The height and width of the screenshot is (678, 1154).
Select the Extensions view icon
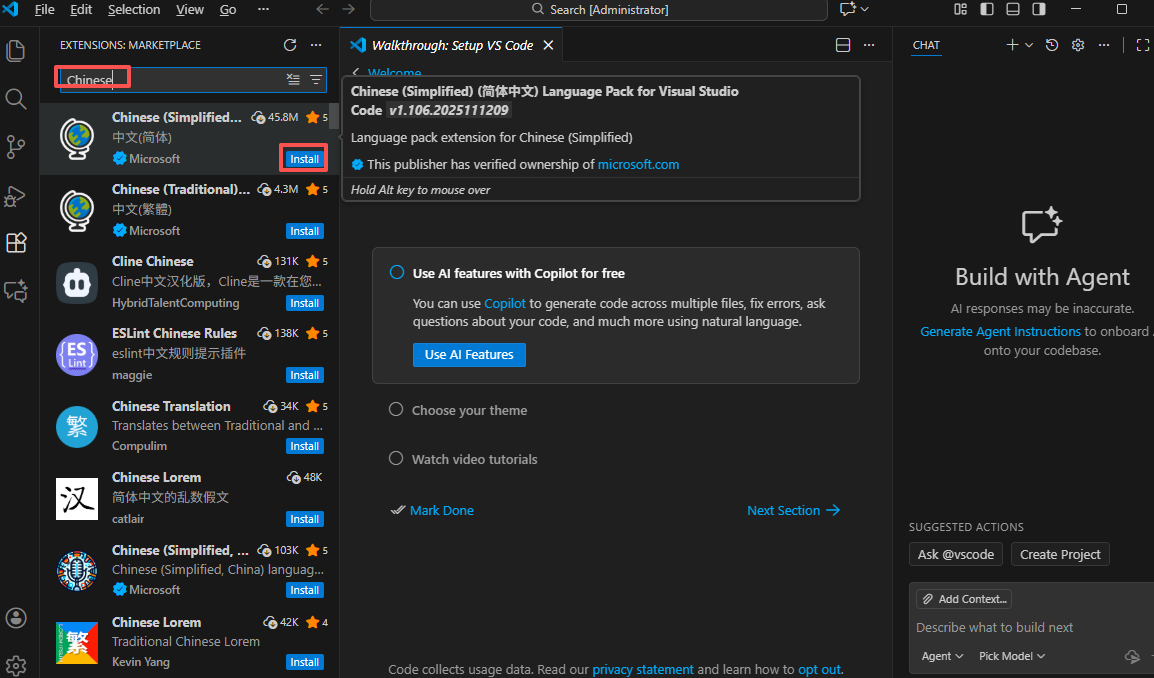point(15,243)
